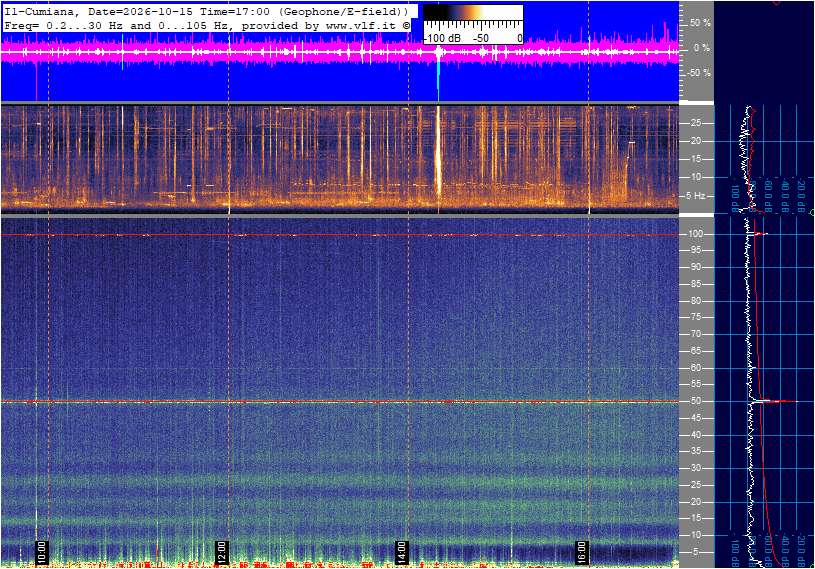The image size is (815, 569).
Task: Click the '40.0 dB' label in geophone spectrum graph
Action: (x=785, y=196)
